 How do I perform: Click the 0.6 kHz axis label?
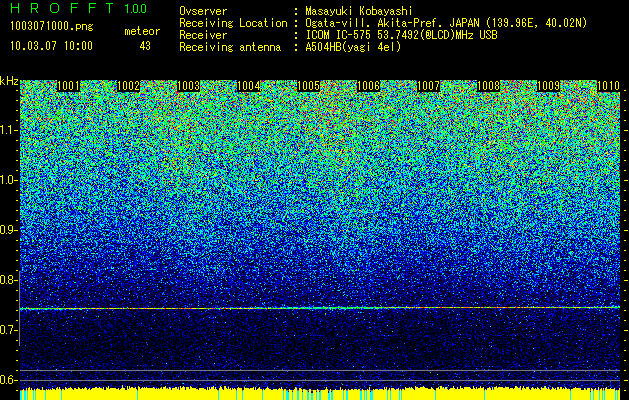coord(8,380)
